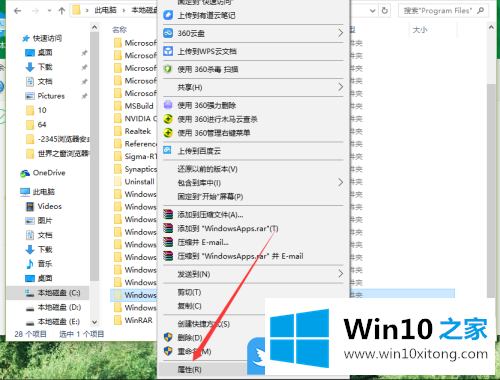Open the folder named 64 in sidebar
The image size is (500, 380).
pyautogui.click(x=42, y=125)
